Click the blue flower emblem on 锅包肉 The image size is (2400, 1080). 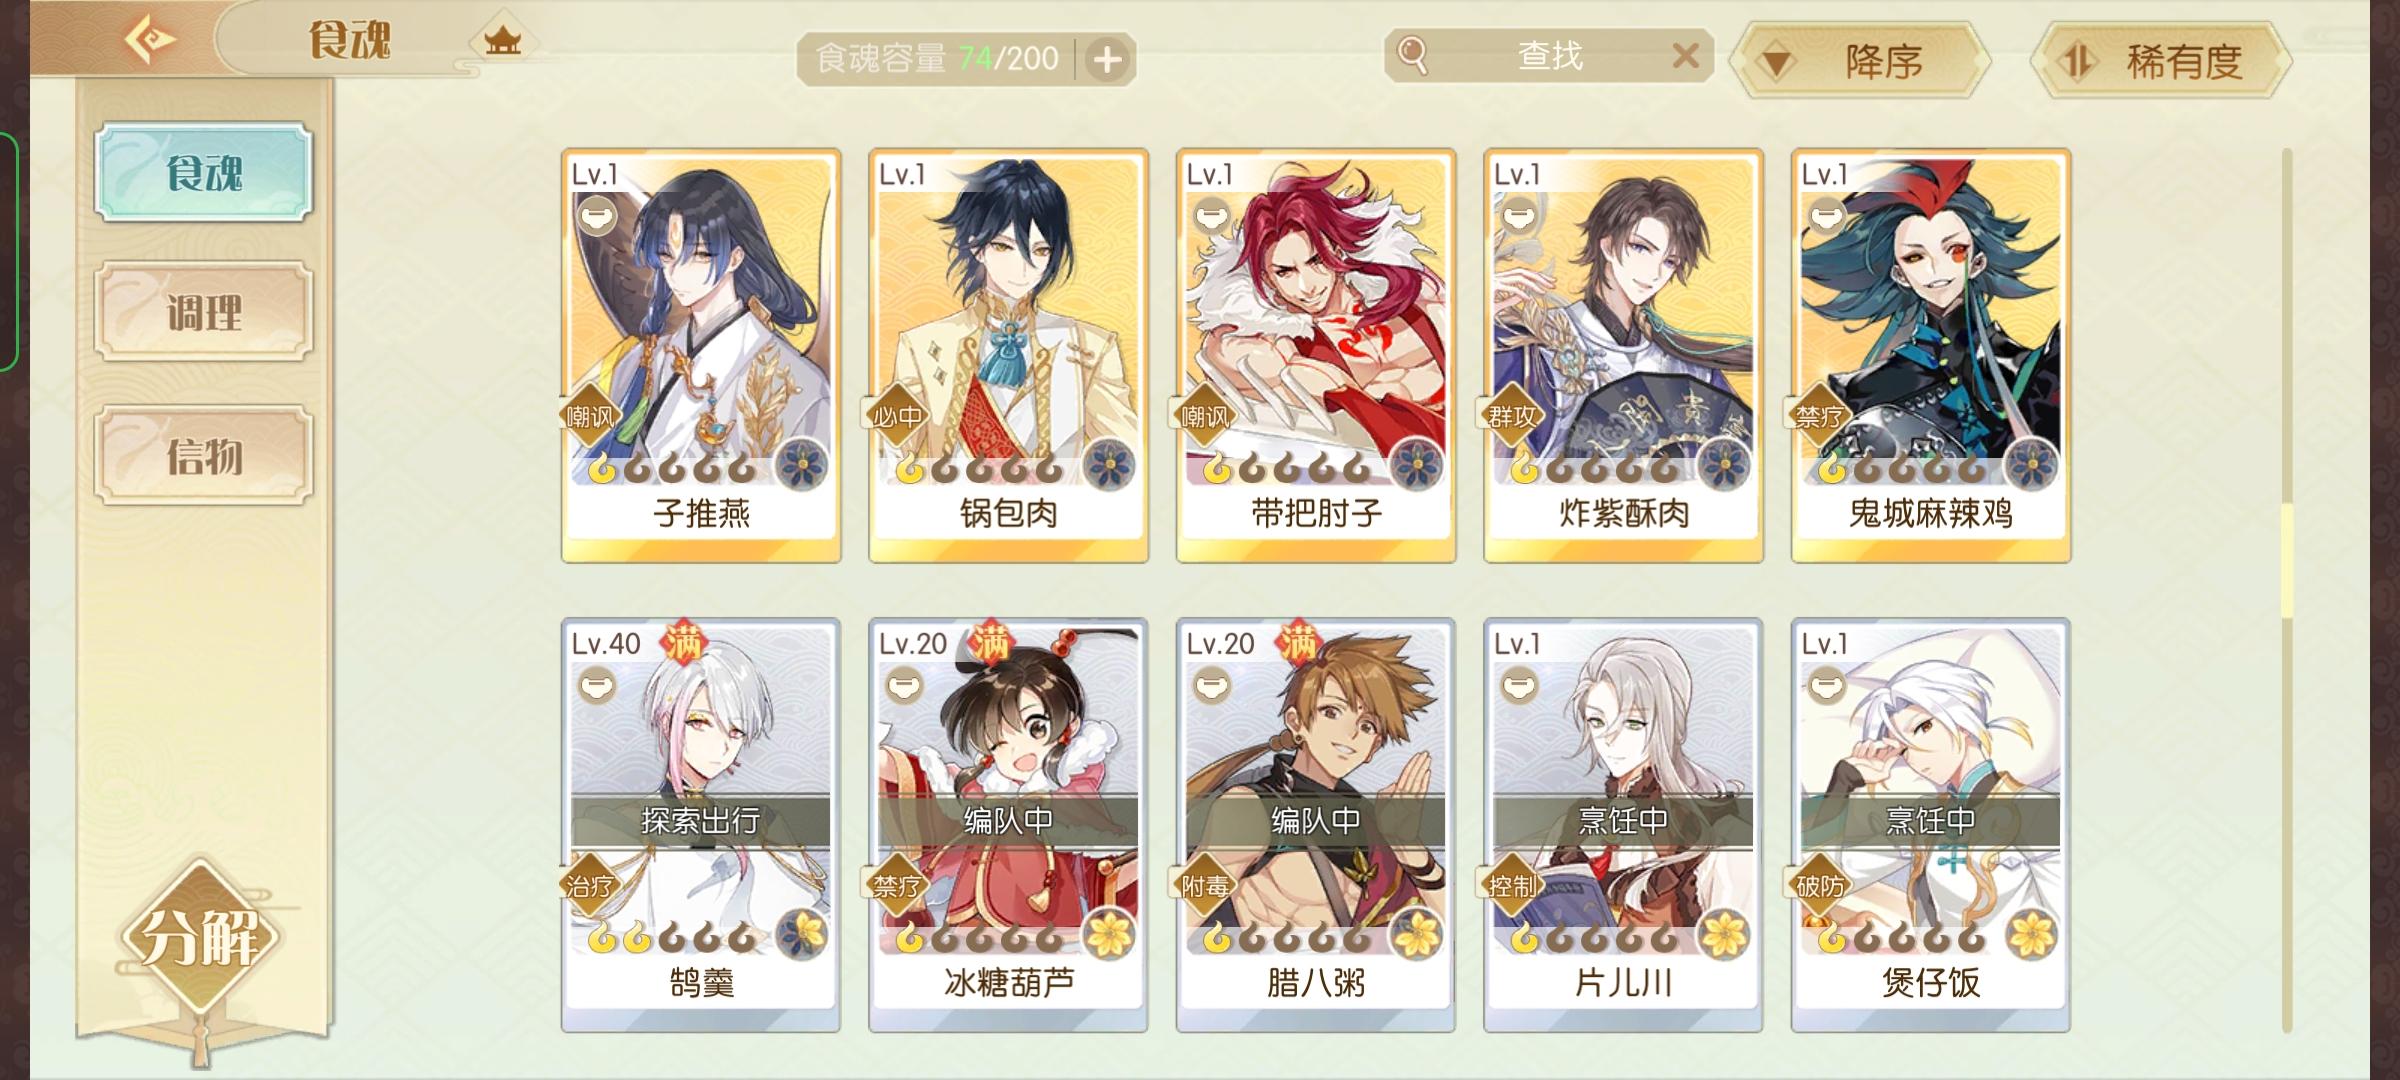click(1107, 465)
